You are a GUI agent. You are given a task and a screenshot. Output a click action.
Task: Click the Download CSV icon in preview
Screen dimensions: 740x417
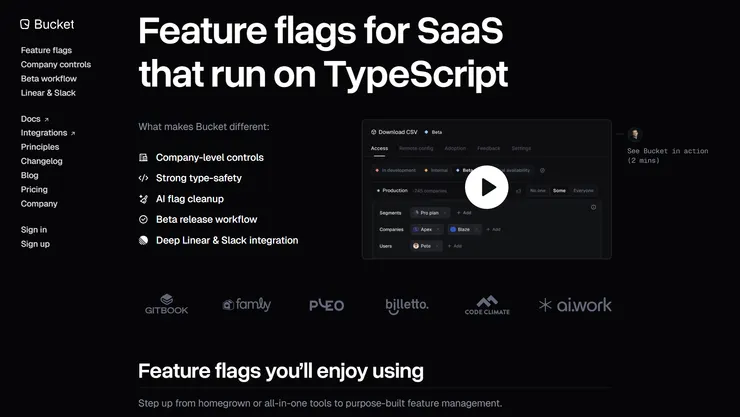point(374,132)
